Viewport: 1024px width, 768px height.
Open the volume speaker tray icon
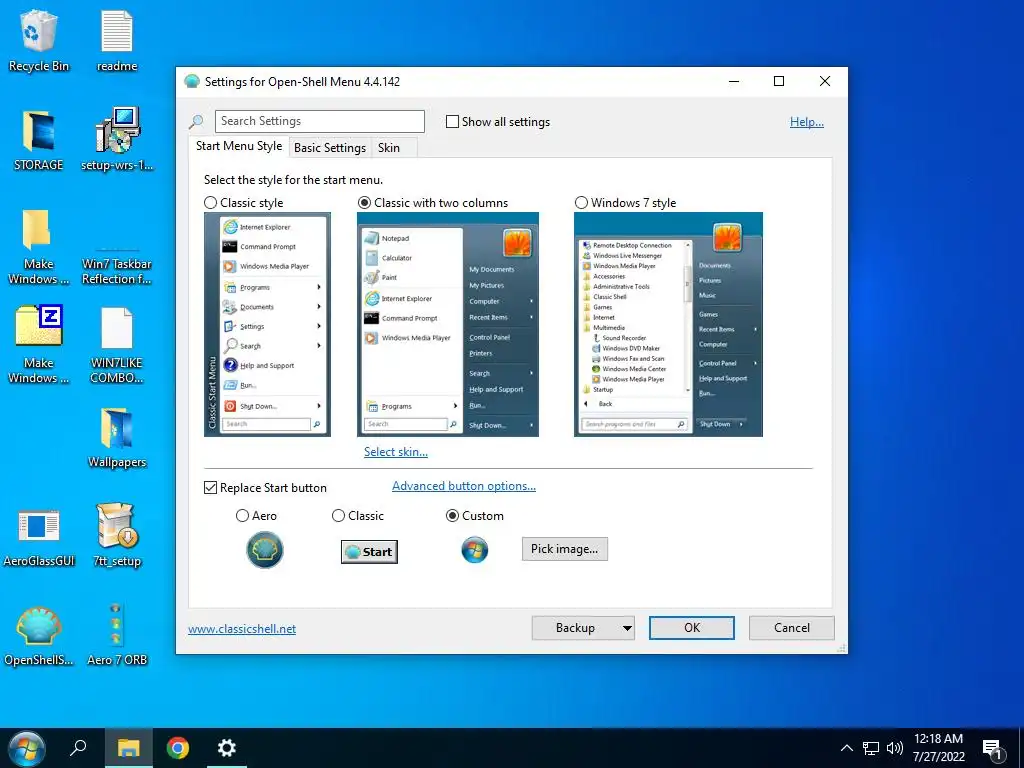[895, 748]
